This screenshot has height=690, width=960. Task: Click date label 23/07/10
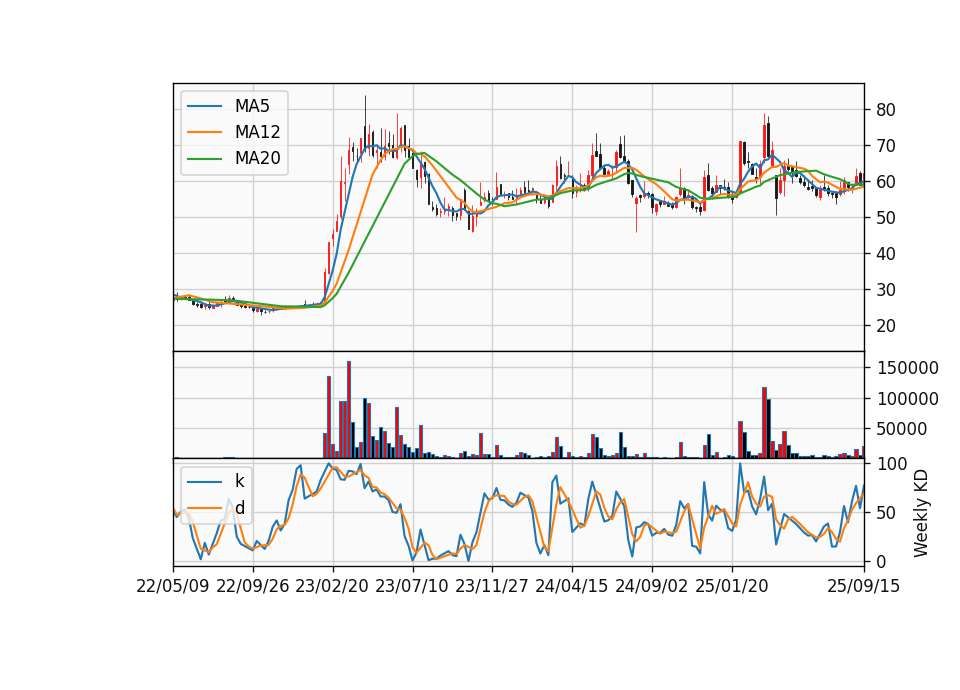[412, 586]
